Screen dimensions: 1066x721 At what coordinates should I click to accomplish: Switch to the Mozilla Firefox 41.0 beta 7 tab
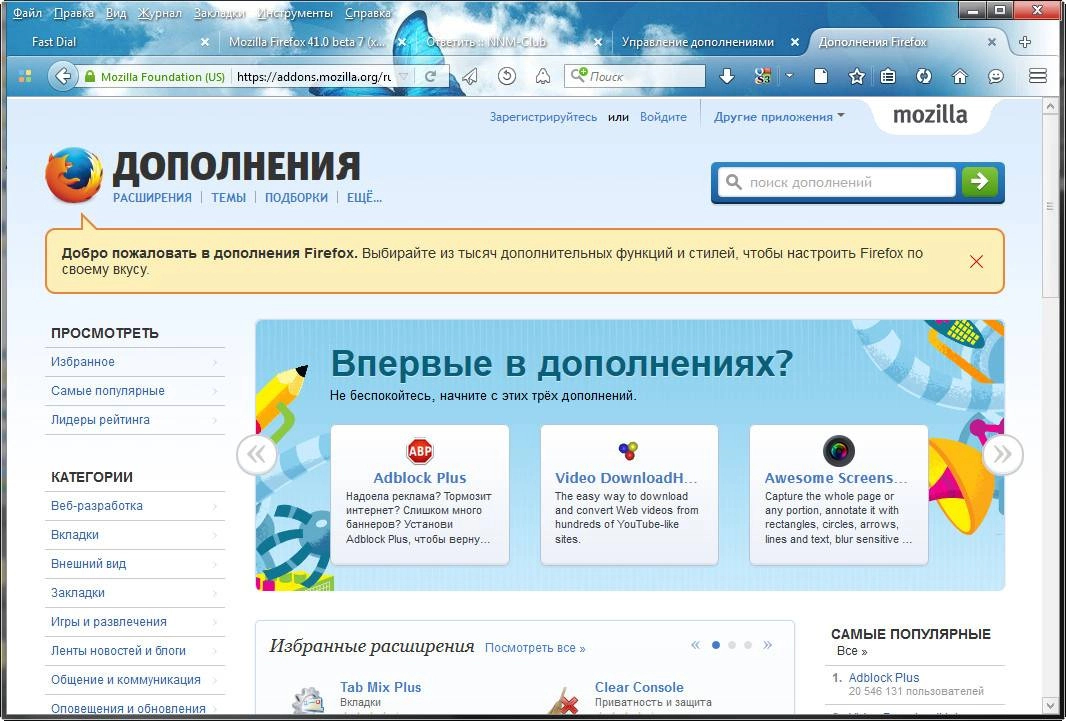[x=307, y=42]
